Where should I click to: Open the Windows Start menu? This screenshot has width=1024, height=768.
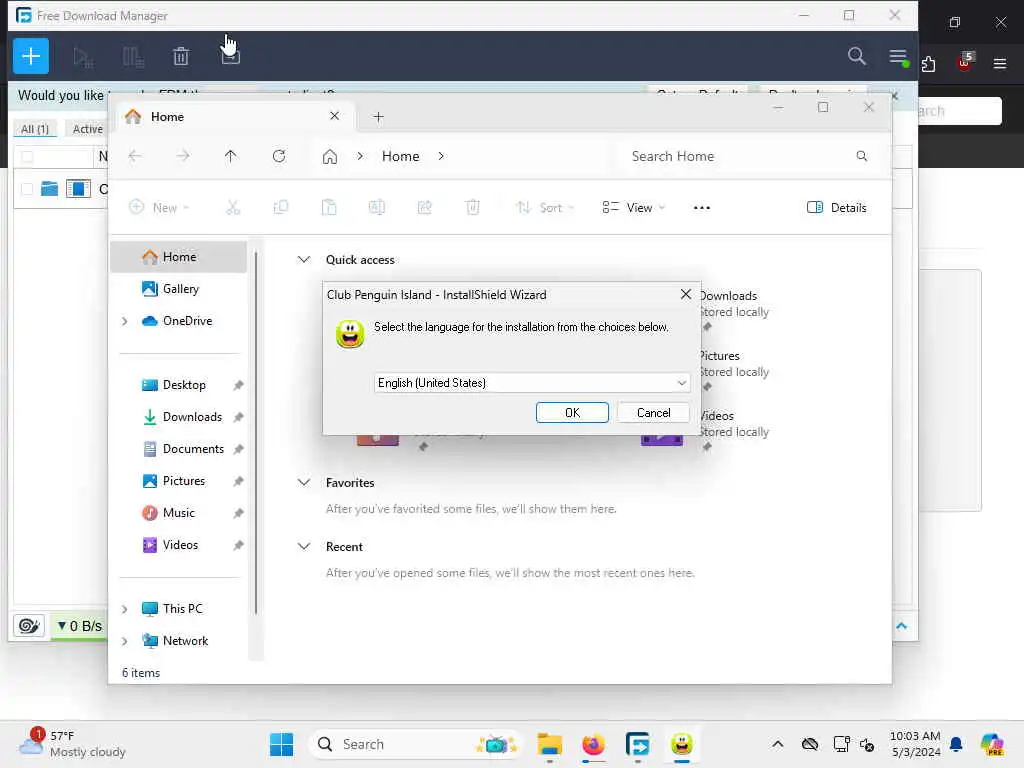tap(281, 744)
